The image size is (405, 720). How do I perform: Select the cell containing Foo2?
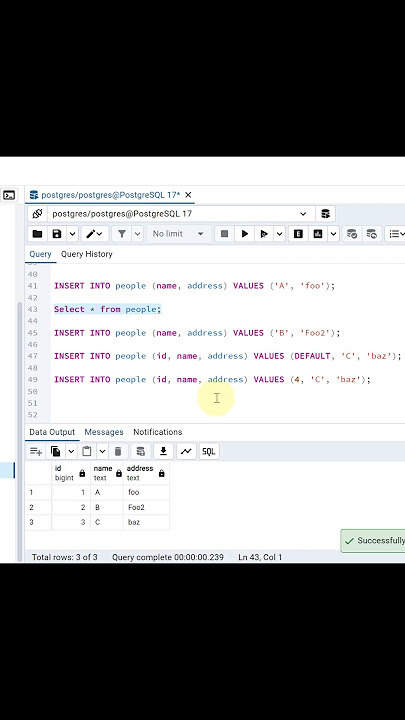pos(146,507)
